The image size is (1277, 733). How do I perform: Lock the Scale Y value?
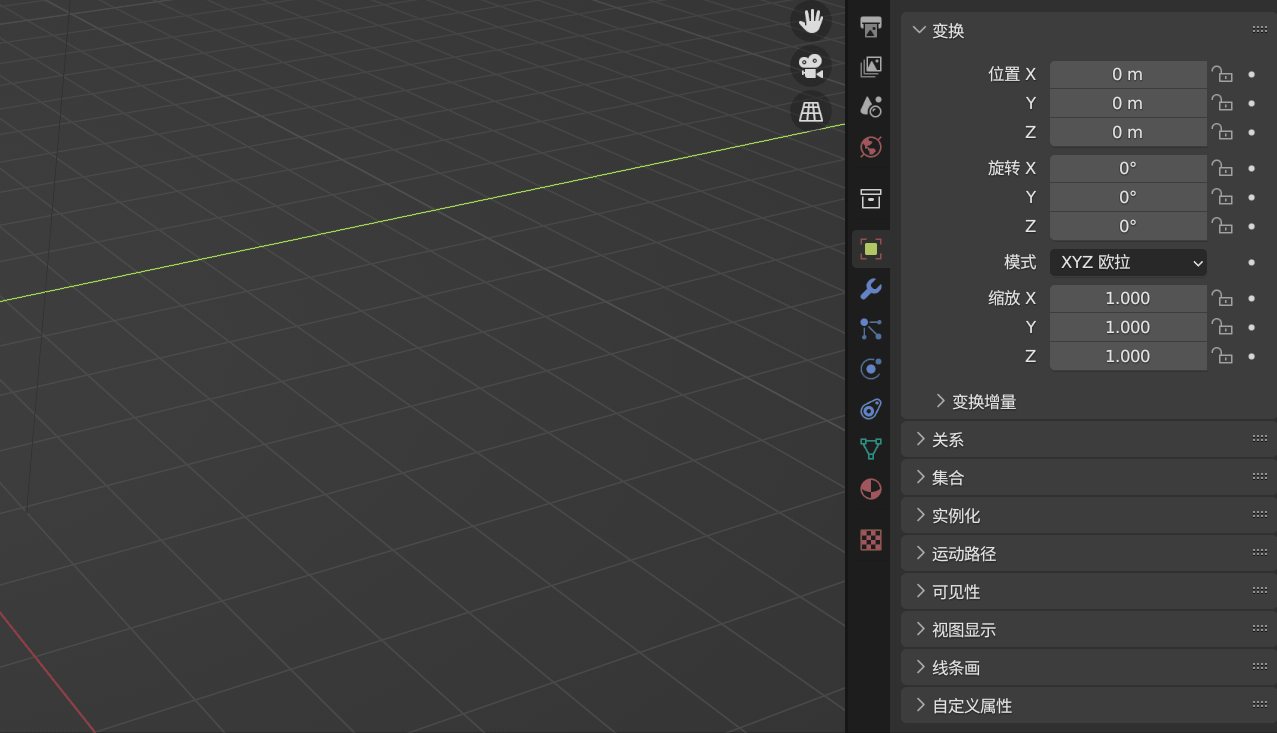tap(1222, 327)
